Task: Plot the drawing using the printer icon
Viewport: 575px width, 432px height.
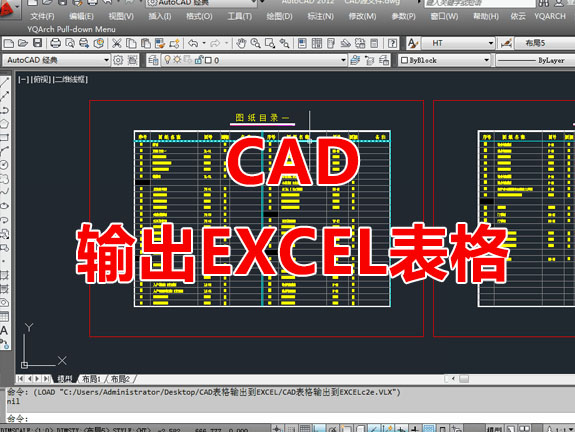Action: [x=55, y=43]
